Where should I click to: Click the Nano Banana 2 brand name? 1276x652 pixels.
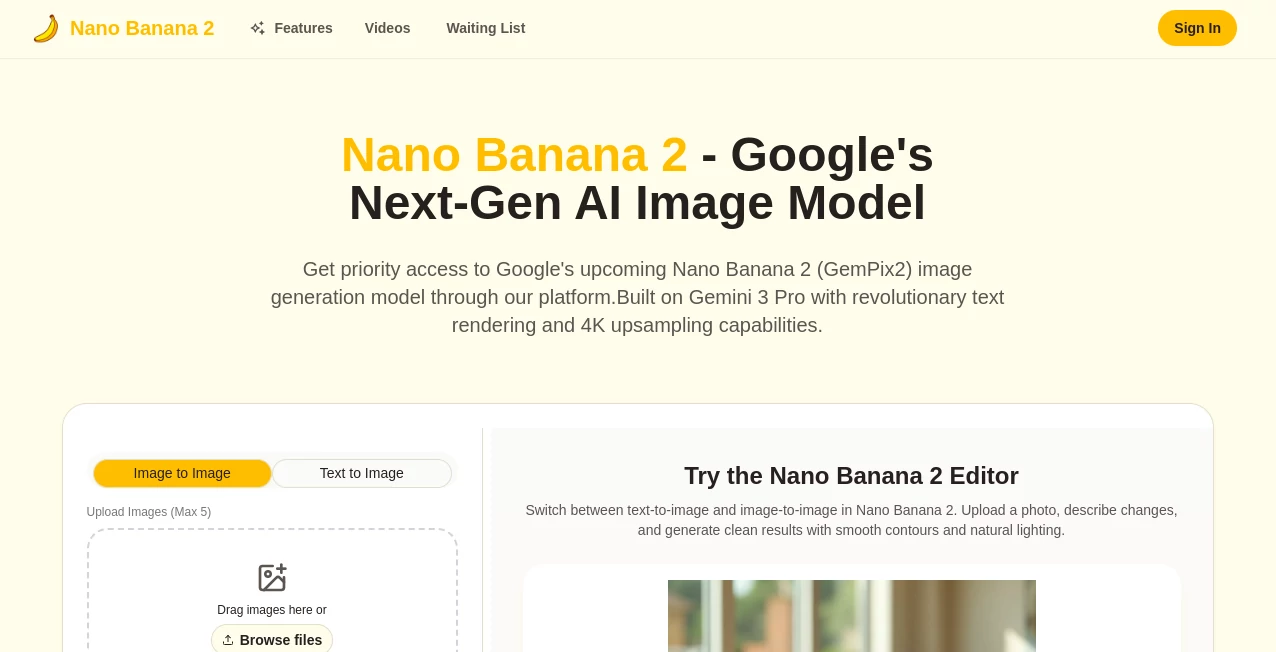pyautogui.click(x=142, y=28)
